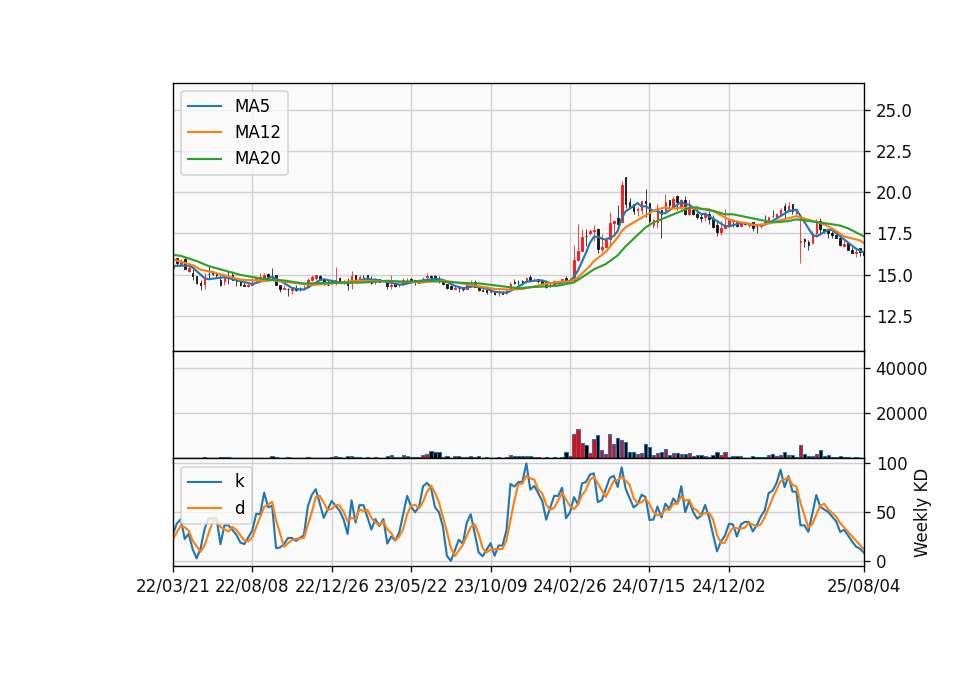Click the k legend label
This screenshot has height=690, width=960.
coord(239,481)
